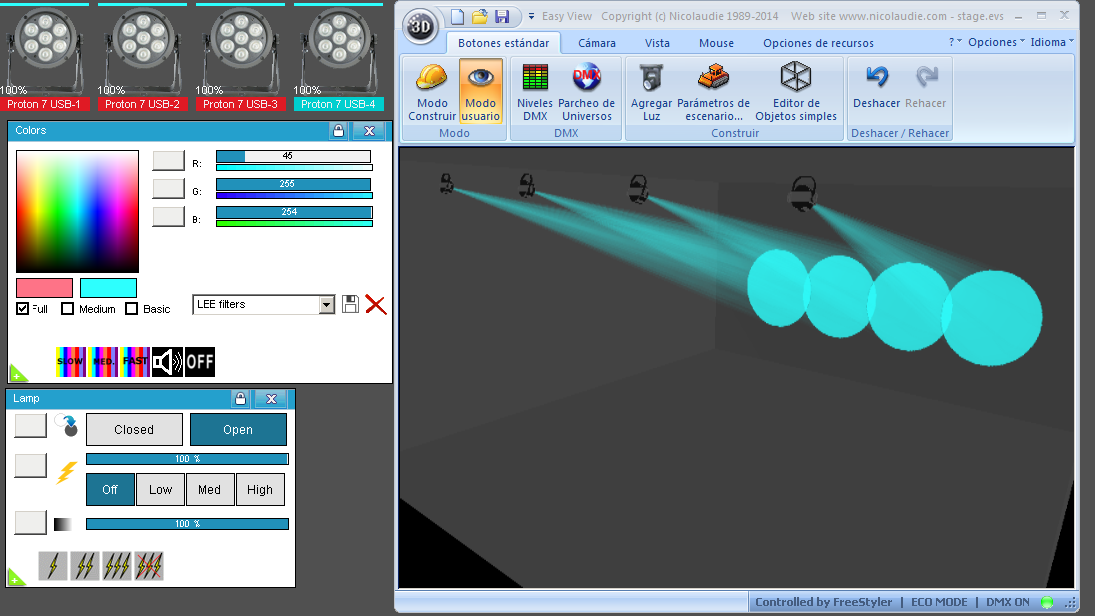Close the Colors panel

369,131
